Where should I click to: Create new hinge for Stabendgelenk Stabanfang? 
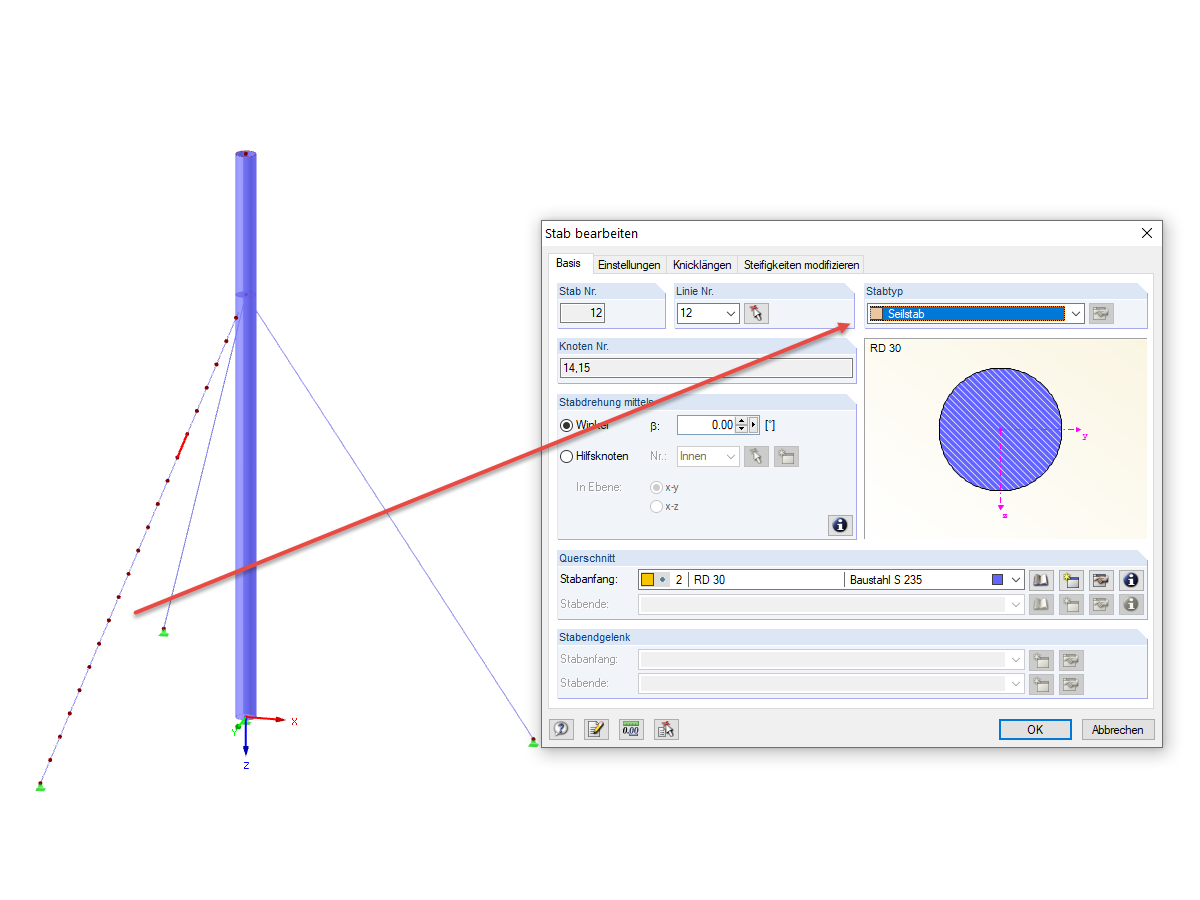click(x=1041, y=660)
